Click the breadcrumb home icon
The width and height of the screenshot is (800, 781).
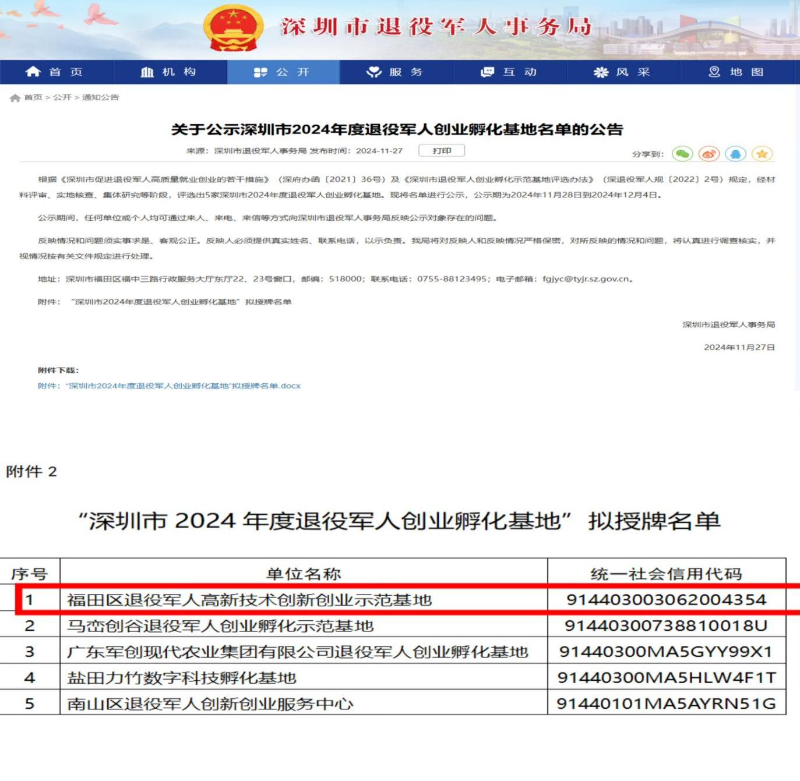[x=15, y=97]
